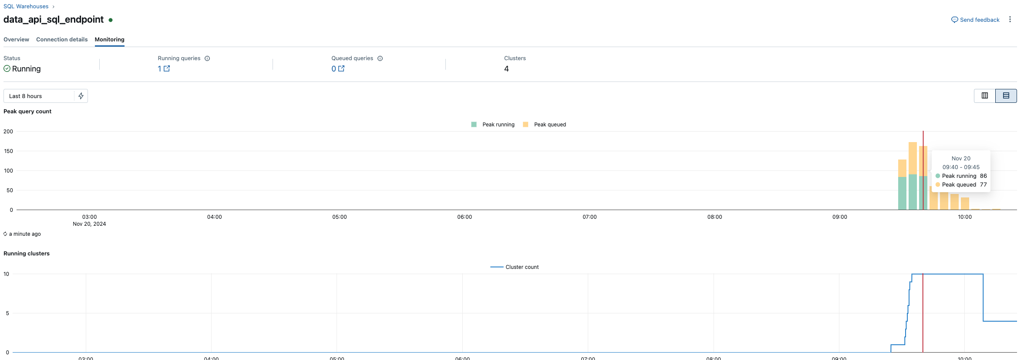Open the Last 8 hours time range dropdown

point(39,96)
